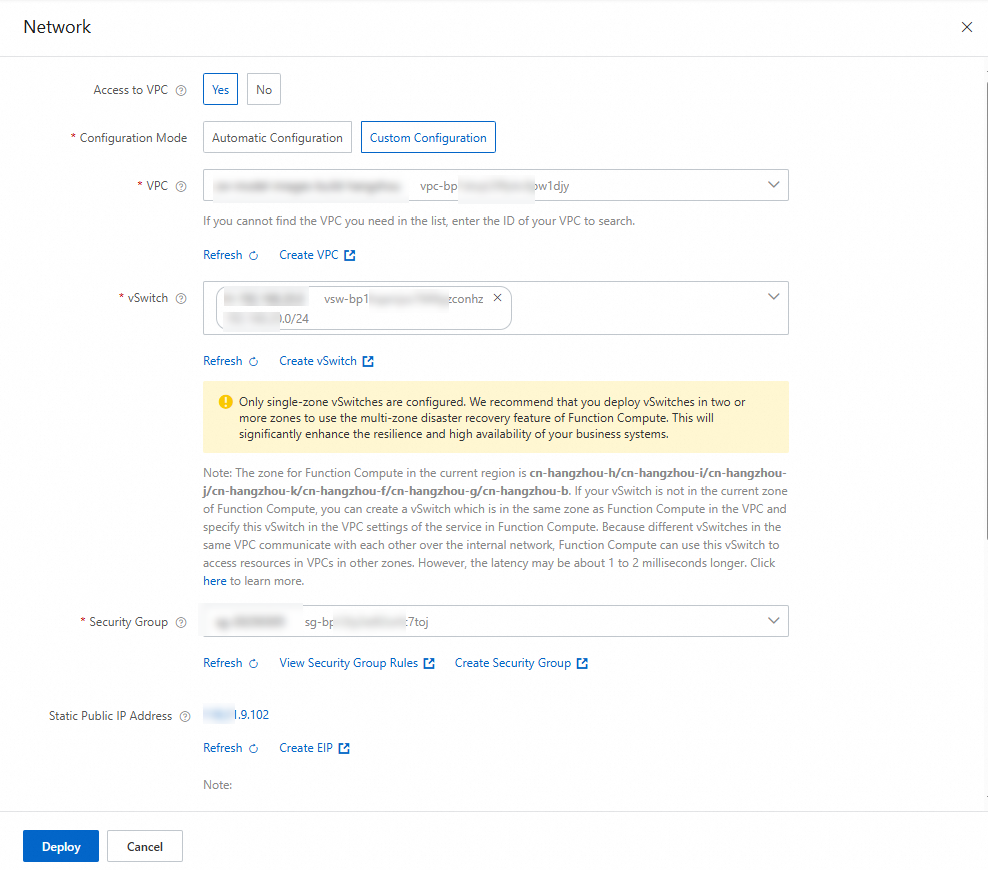The image size is (988, 870).
Task: Click the Configuration Mode label
Action: click(x=133, y=138)
